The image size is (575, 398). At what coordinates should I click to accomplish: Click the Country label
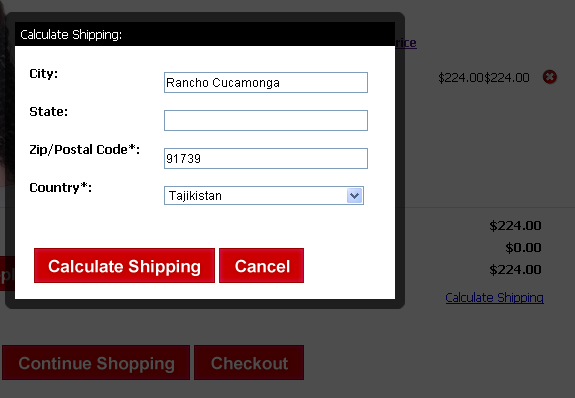[61, 188]
